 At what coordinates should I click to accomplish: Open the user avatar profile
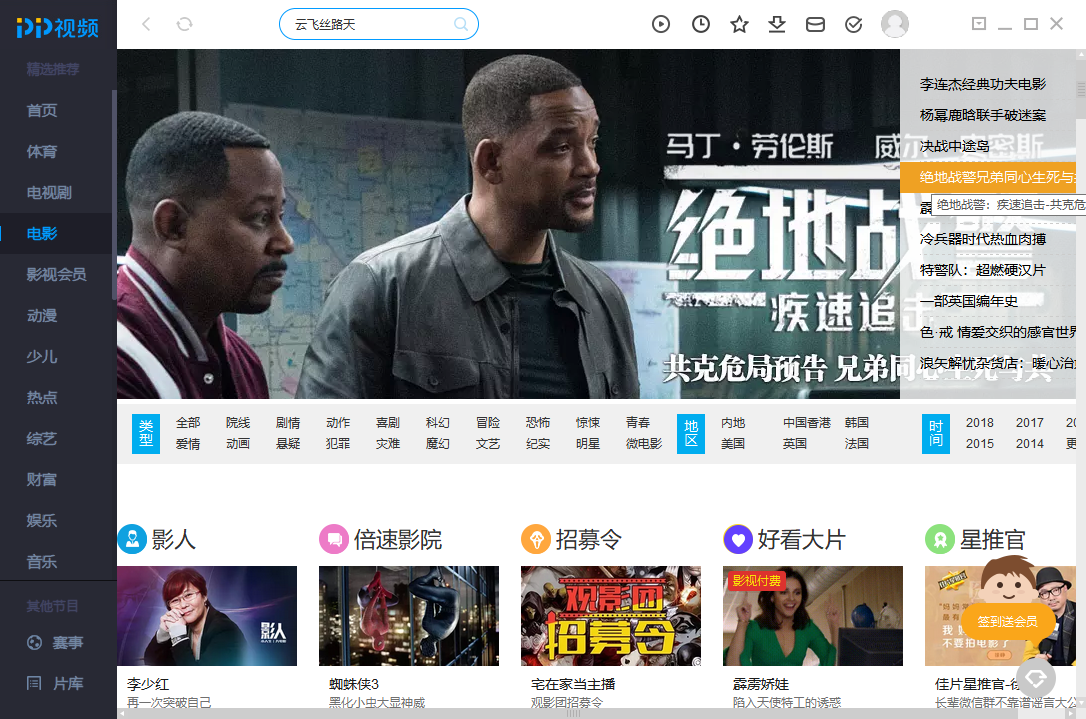tap(895, 24)
